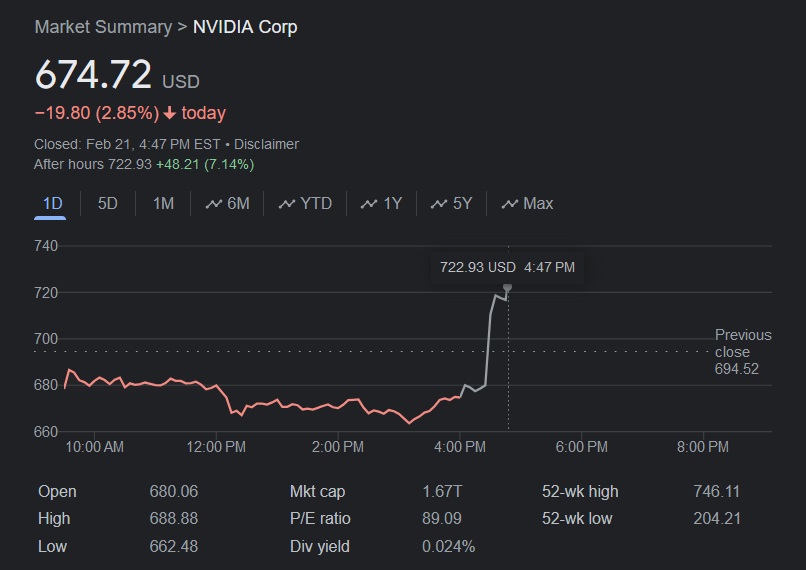Open the Disclaimer link
This screenshot has height=570, width=806.
[266, 144]
